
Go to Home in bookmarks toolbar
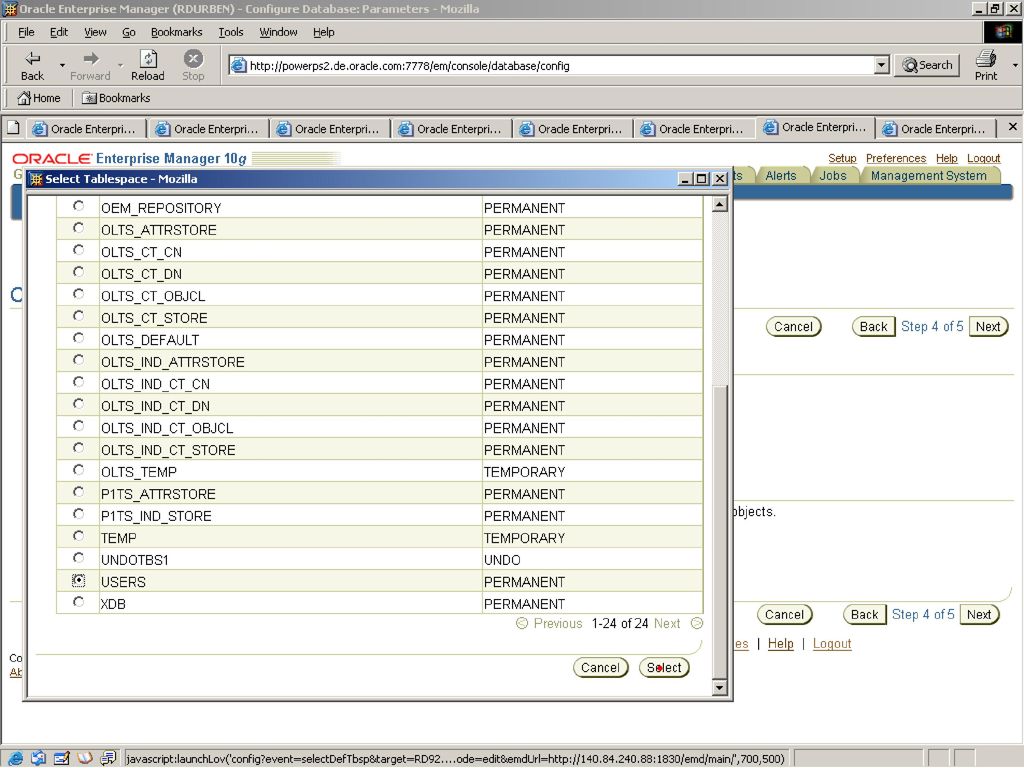(39, 98)
